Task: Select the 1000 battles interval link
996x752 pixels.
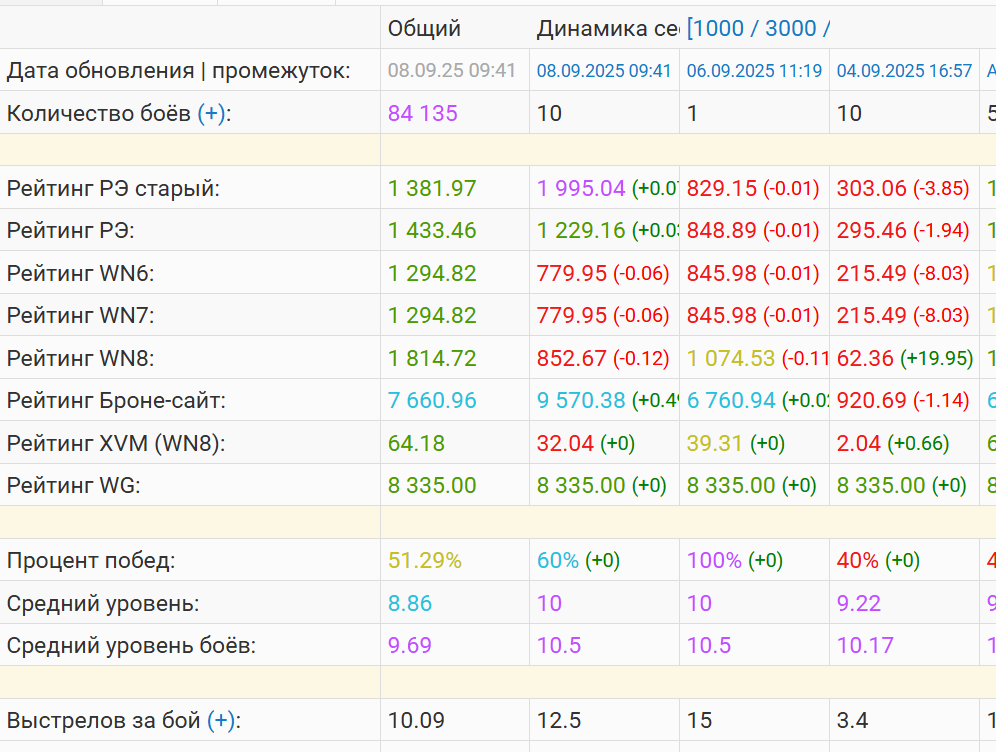Action: click(x=719, y=28)
